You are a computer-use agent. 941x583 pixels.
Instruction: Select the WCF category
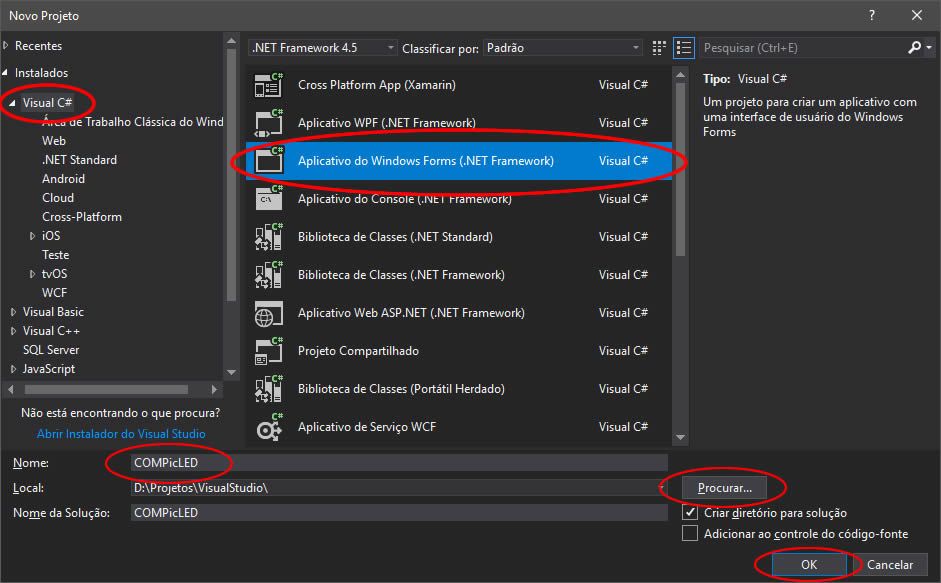[x=54, y=292]
